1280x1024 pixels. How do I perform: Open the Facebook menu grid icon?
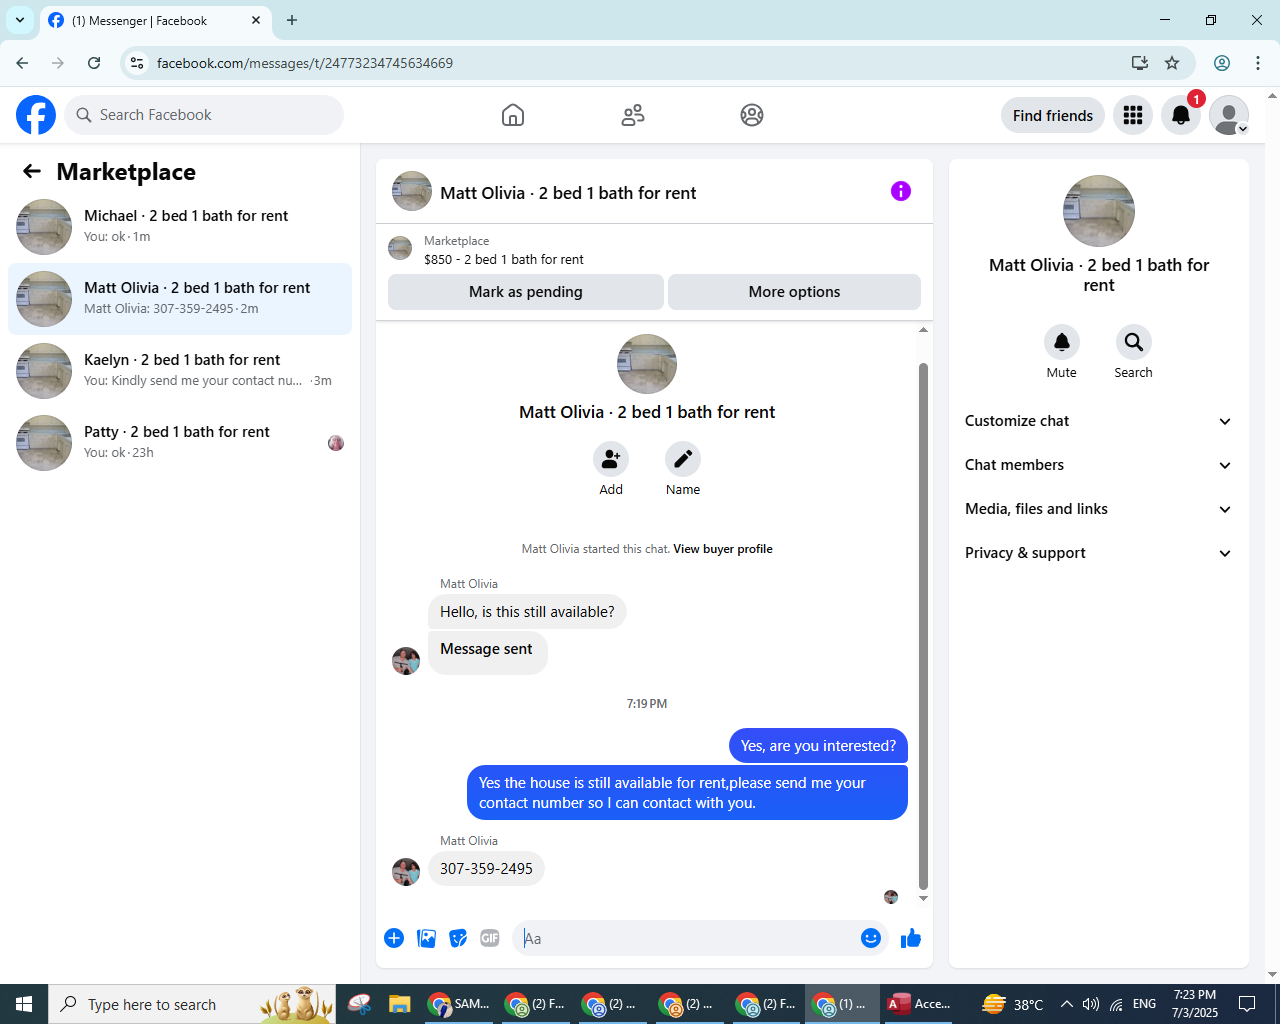coord(1133,115)
